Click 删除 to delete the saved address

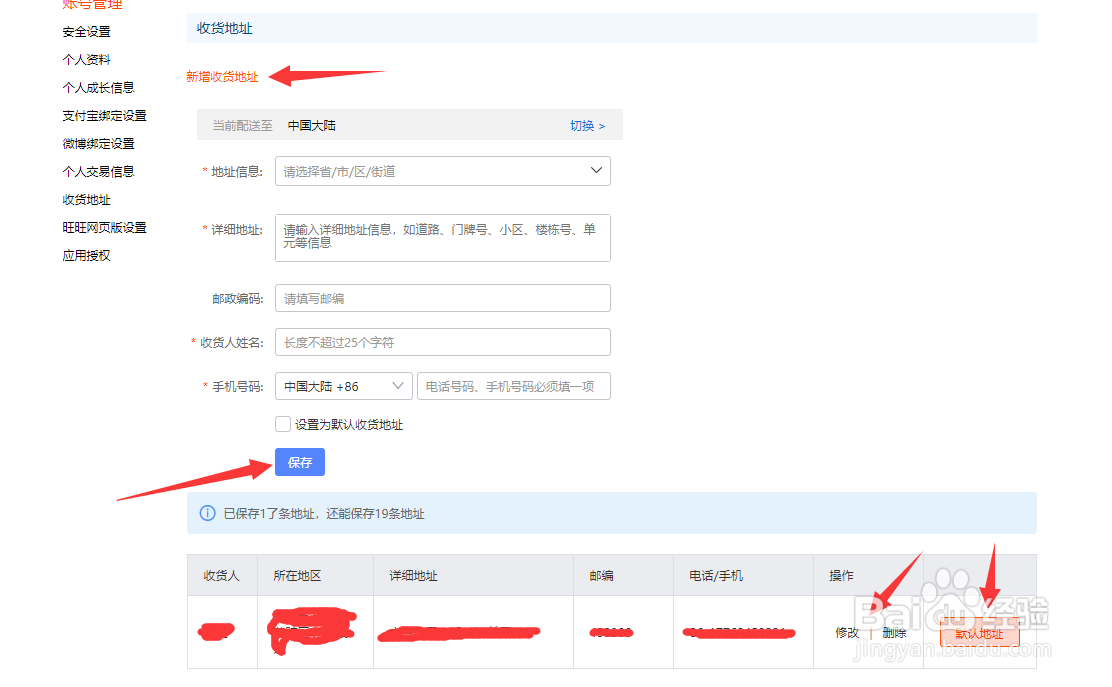click(893, 632)
